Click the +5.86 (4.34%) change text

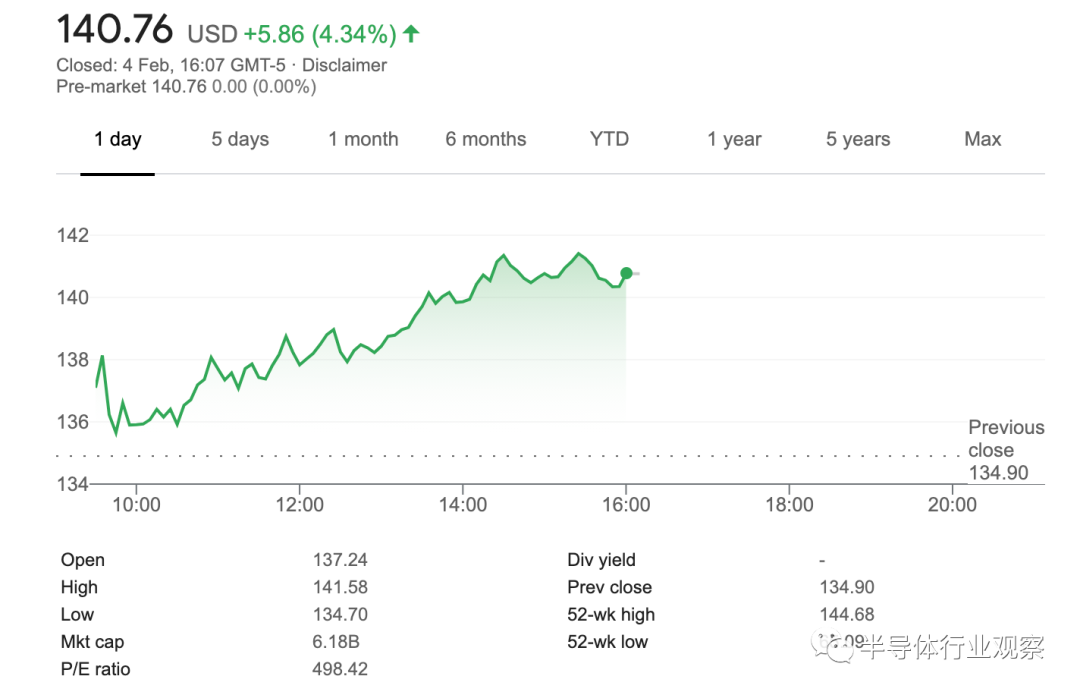(x=320, y=34)
